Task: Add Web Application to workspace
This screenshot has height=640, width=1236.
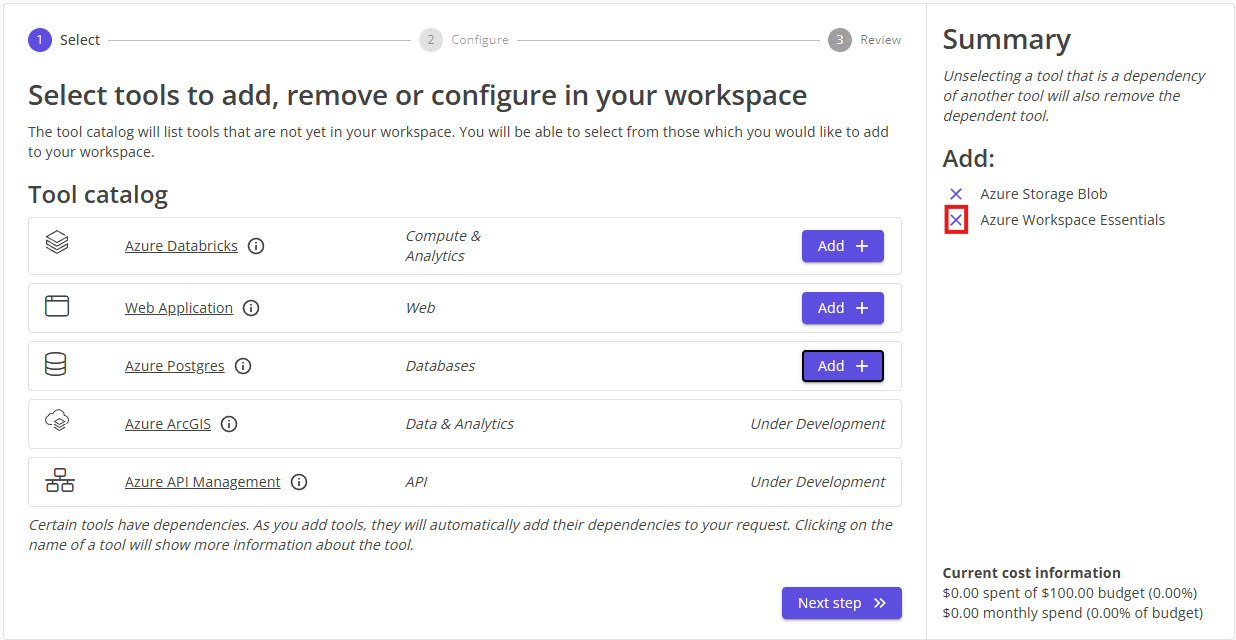Action: [x=842, y=308]
